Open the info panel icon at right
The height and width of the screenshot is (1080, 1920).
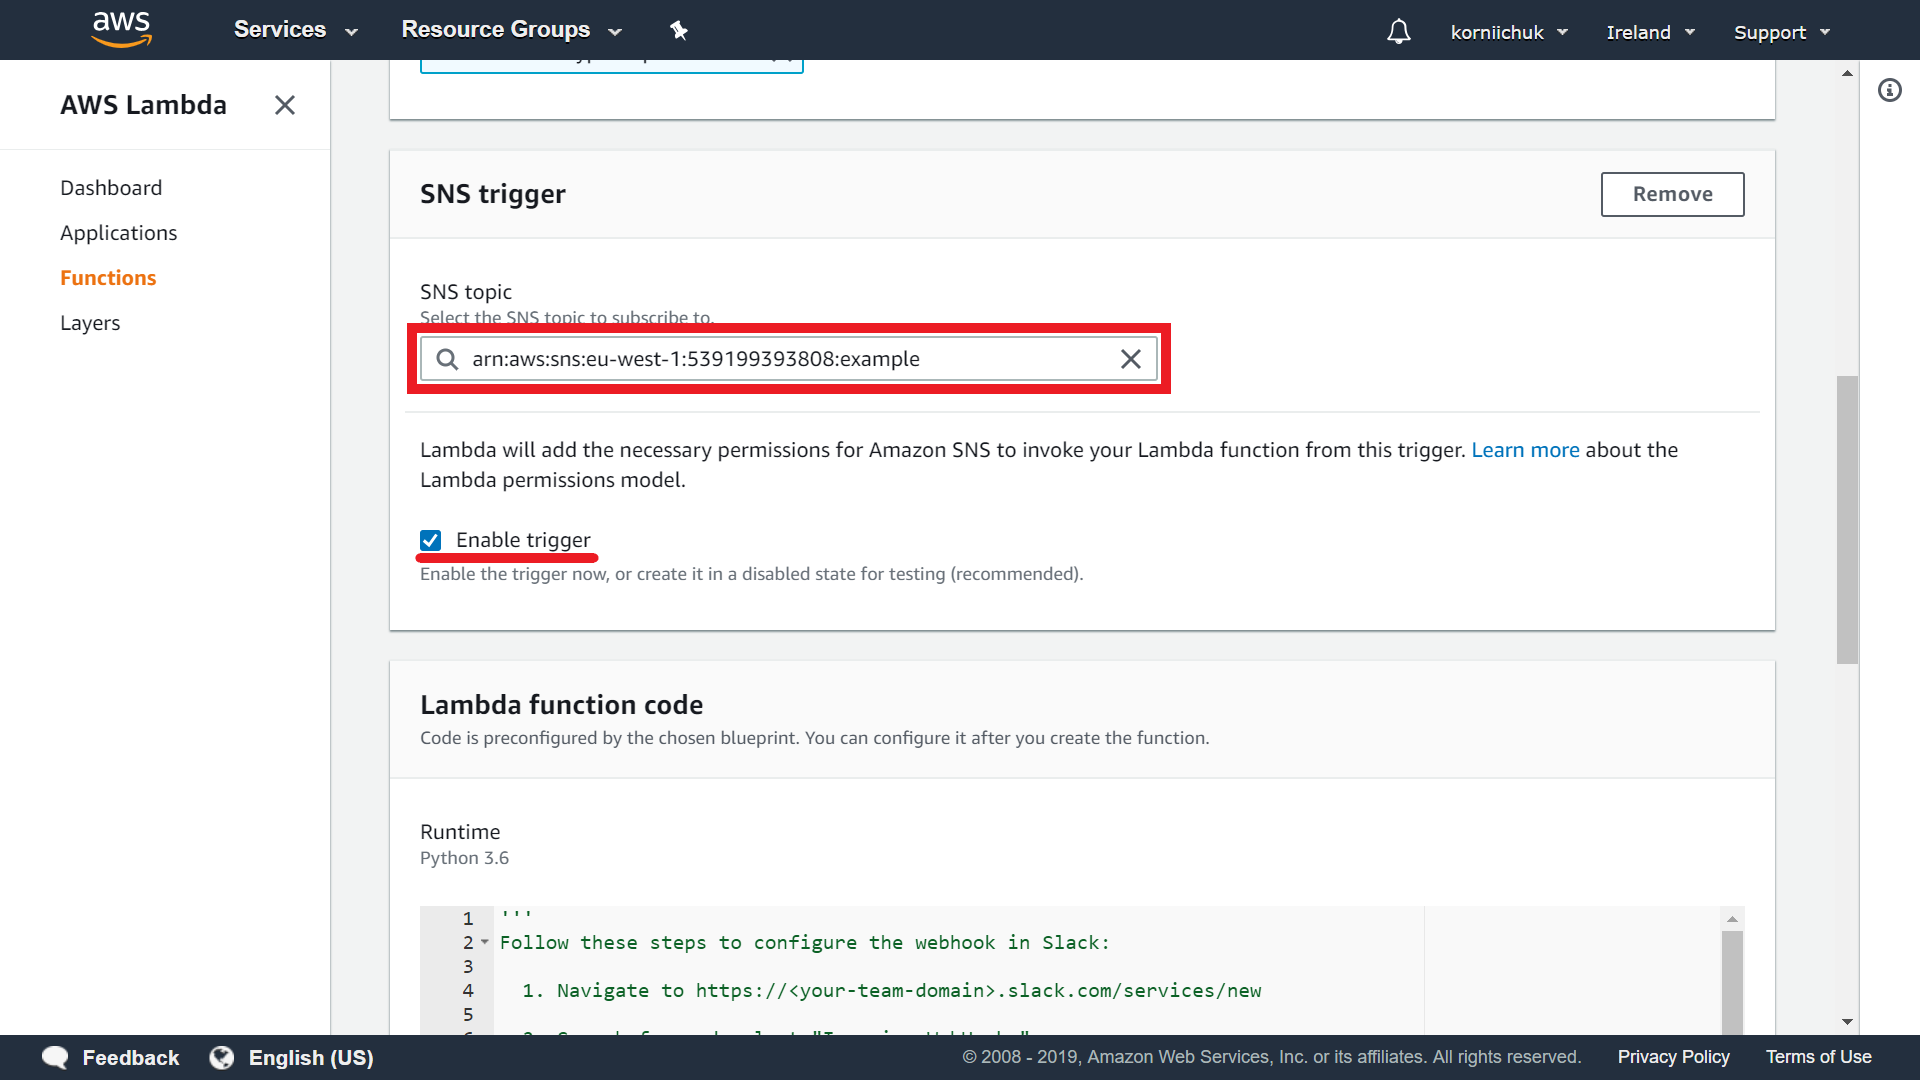[x=1889, y=91]
